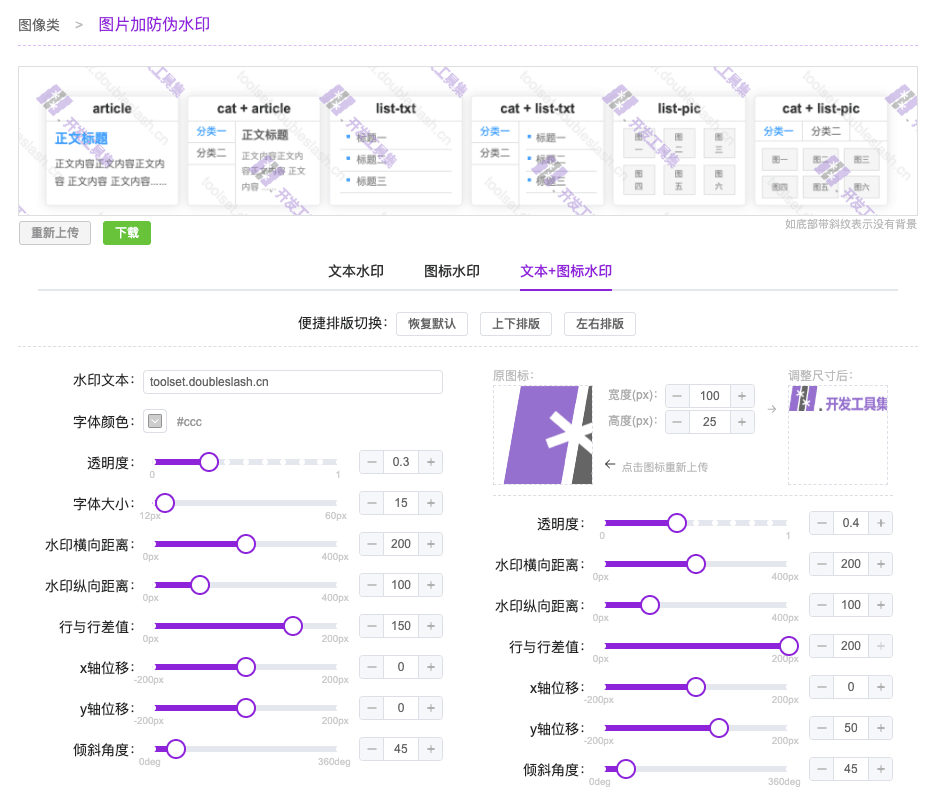Screen dimensions: 936x797
Task: Click 恢复默认 to reset layout
Action: pos(432,324)
